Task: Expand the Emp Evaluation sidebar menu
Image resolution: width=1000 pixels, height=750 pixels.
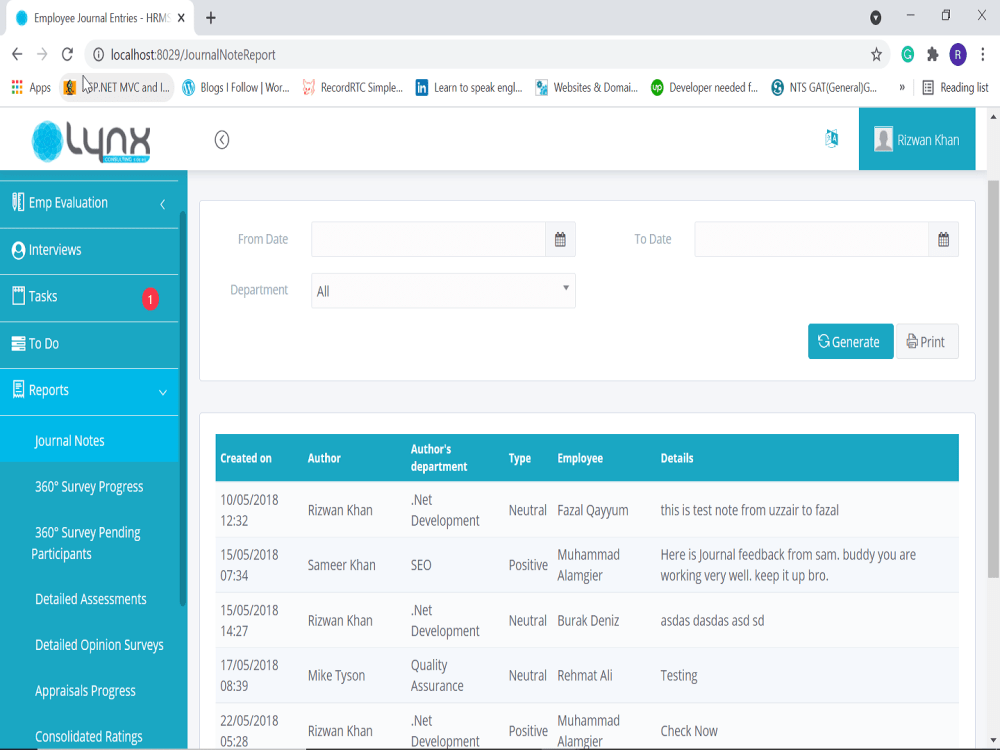Action: (89, 203)
